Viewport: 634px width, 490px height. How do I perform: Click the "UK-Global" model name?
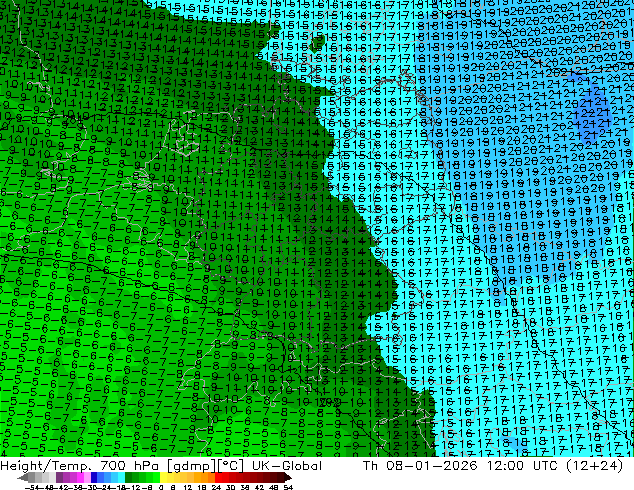tap(287, 466)
